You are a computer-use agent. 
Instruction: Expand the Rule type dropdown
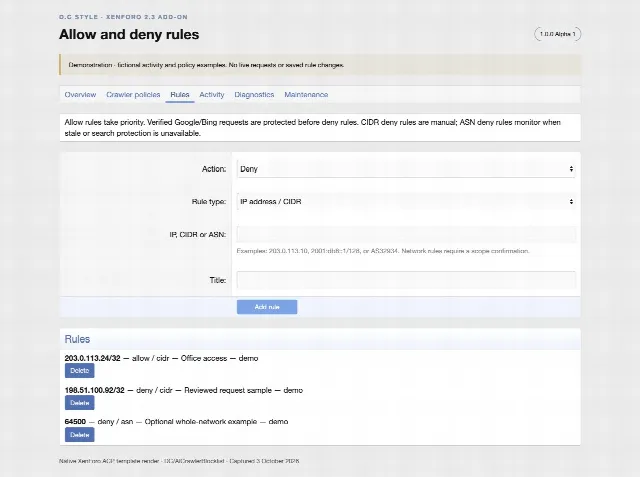(x=406, y=202)
